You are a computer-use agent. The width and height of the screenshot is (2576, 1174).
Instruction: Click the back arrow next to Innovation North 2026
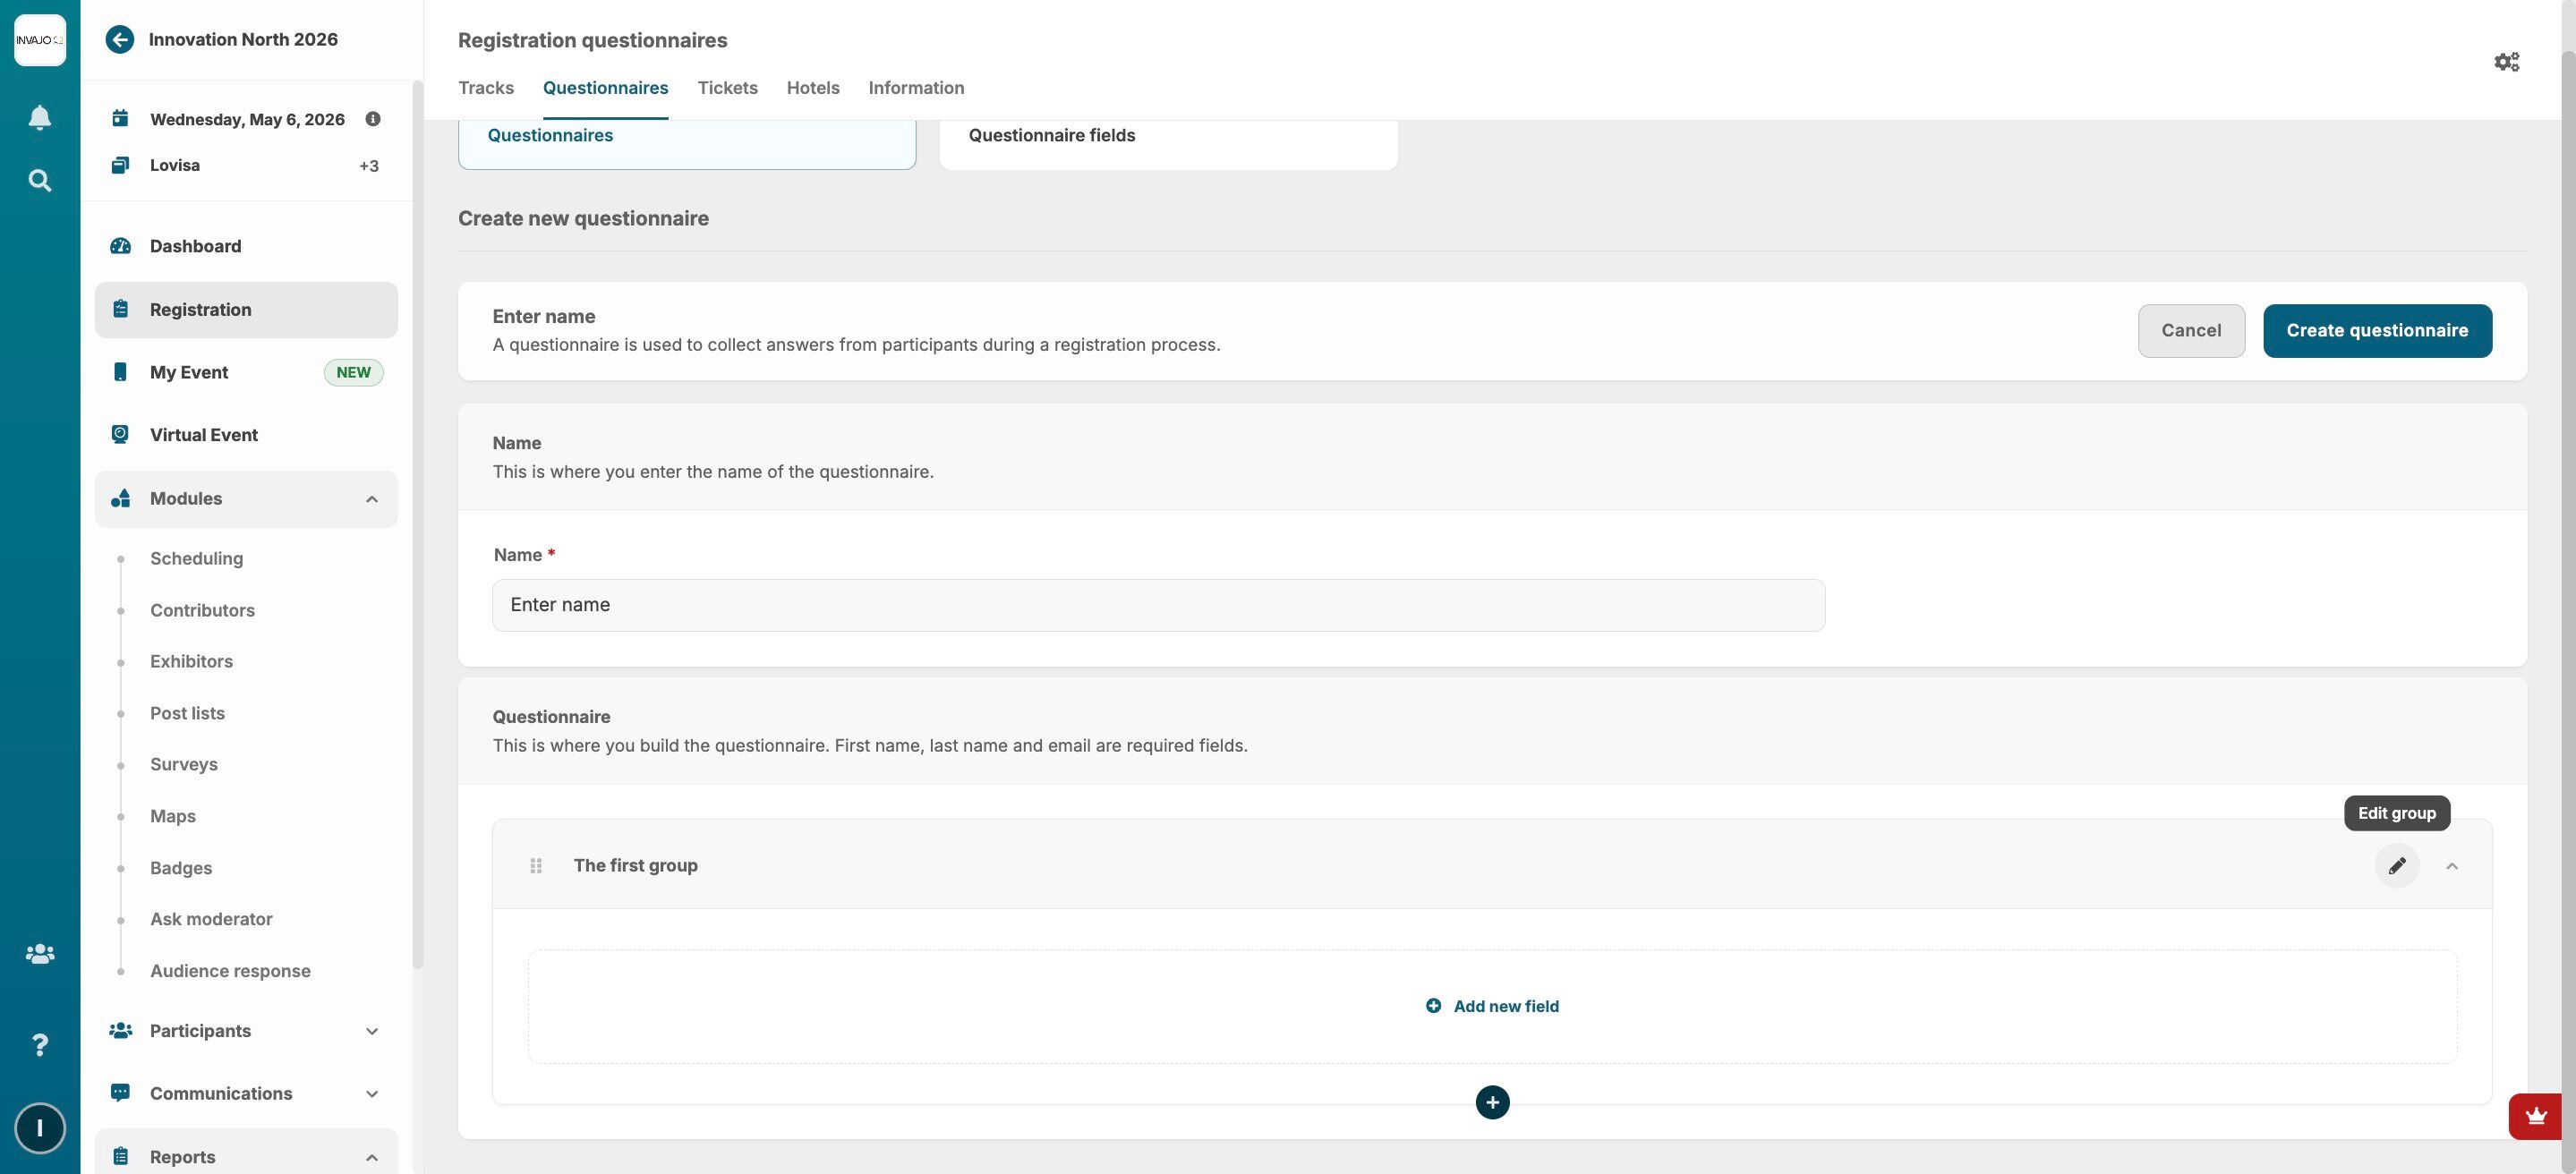point(120,40)
